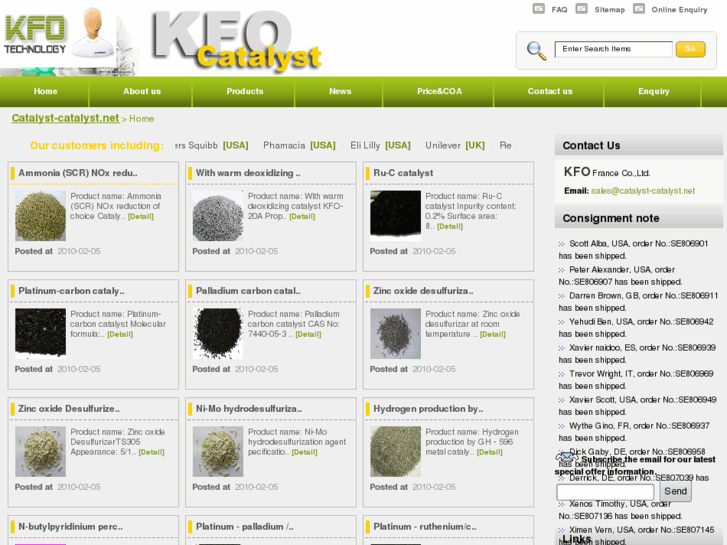Open the Sitemap link

pyautogui.click(x=609, y=10)
